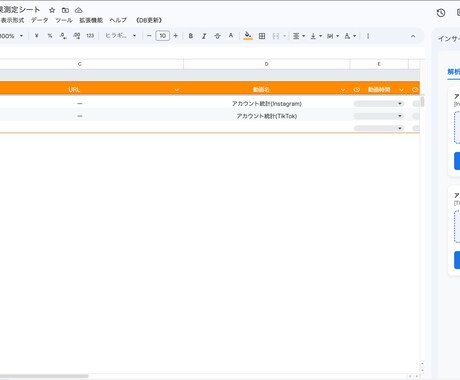
Task: Click the column type icon before 動画時間
Action: pos(357,90)
